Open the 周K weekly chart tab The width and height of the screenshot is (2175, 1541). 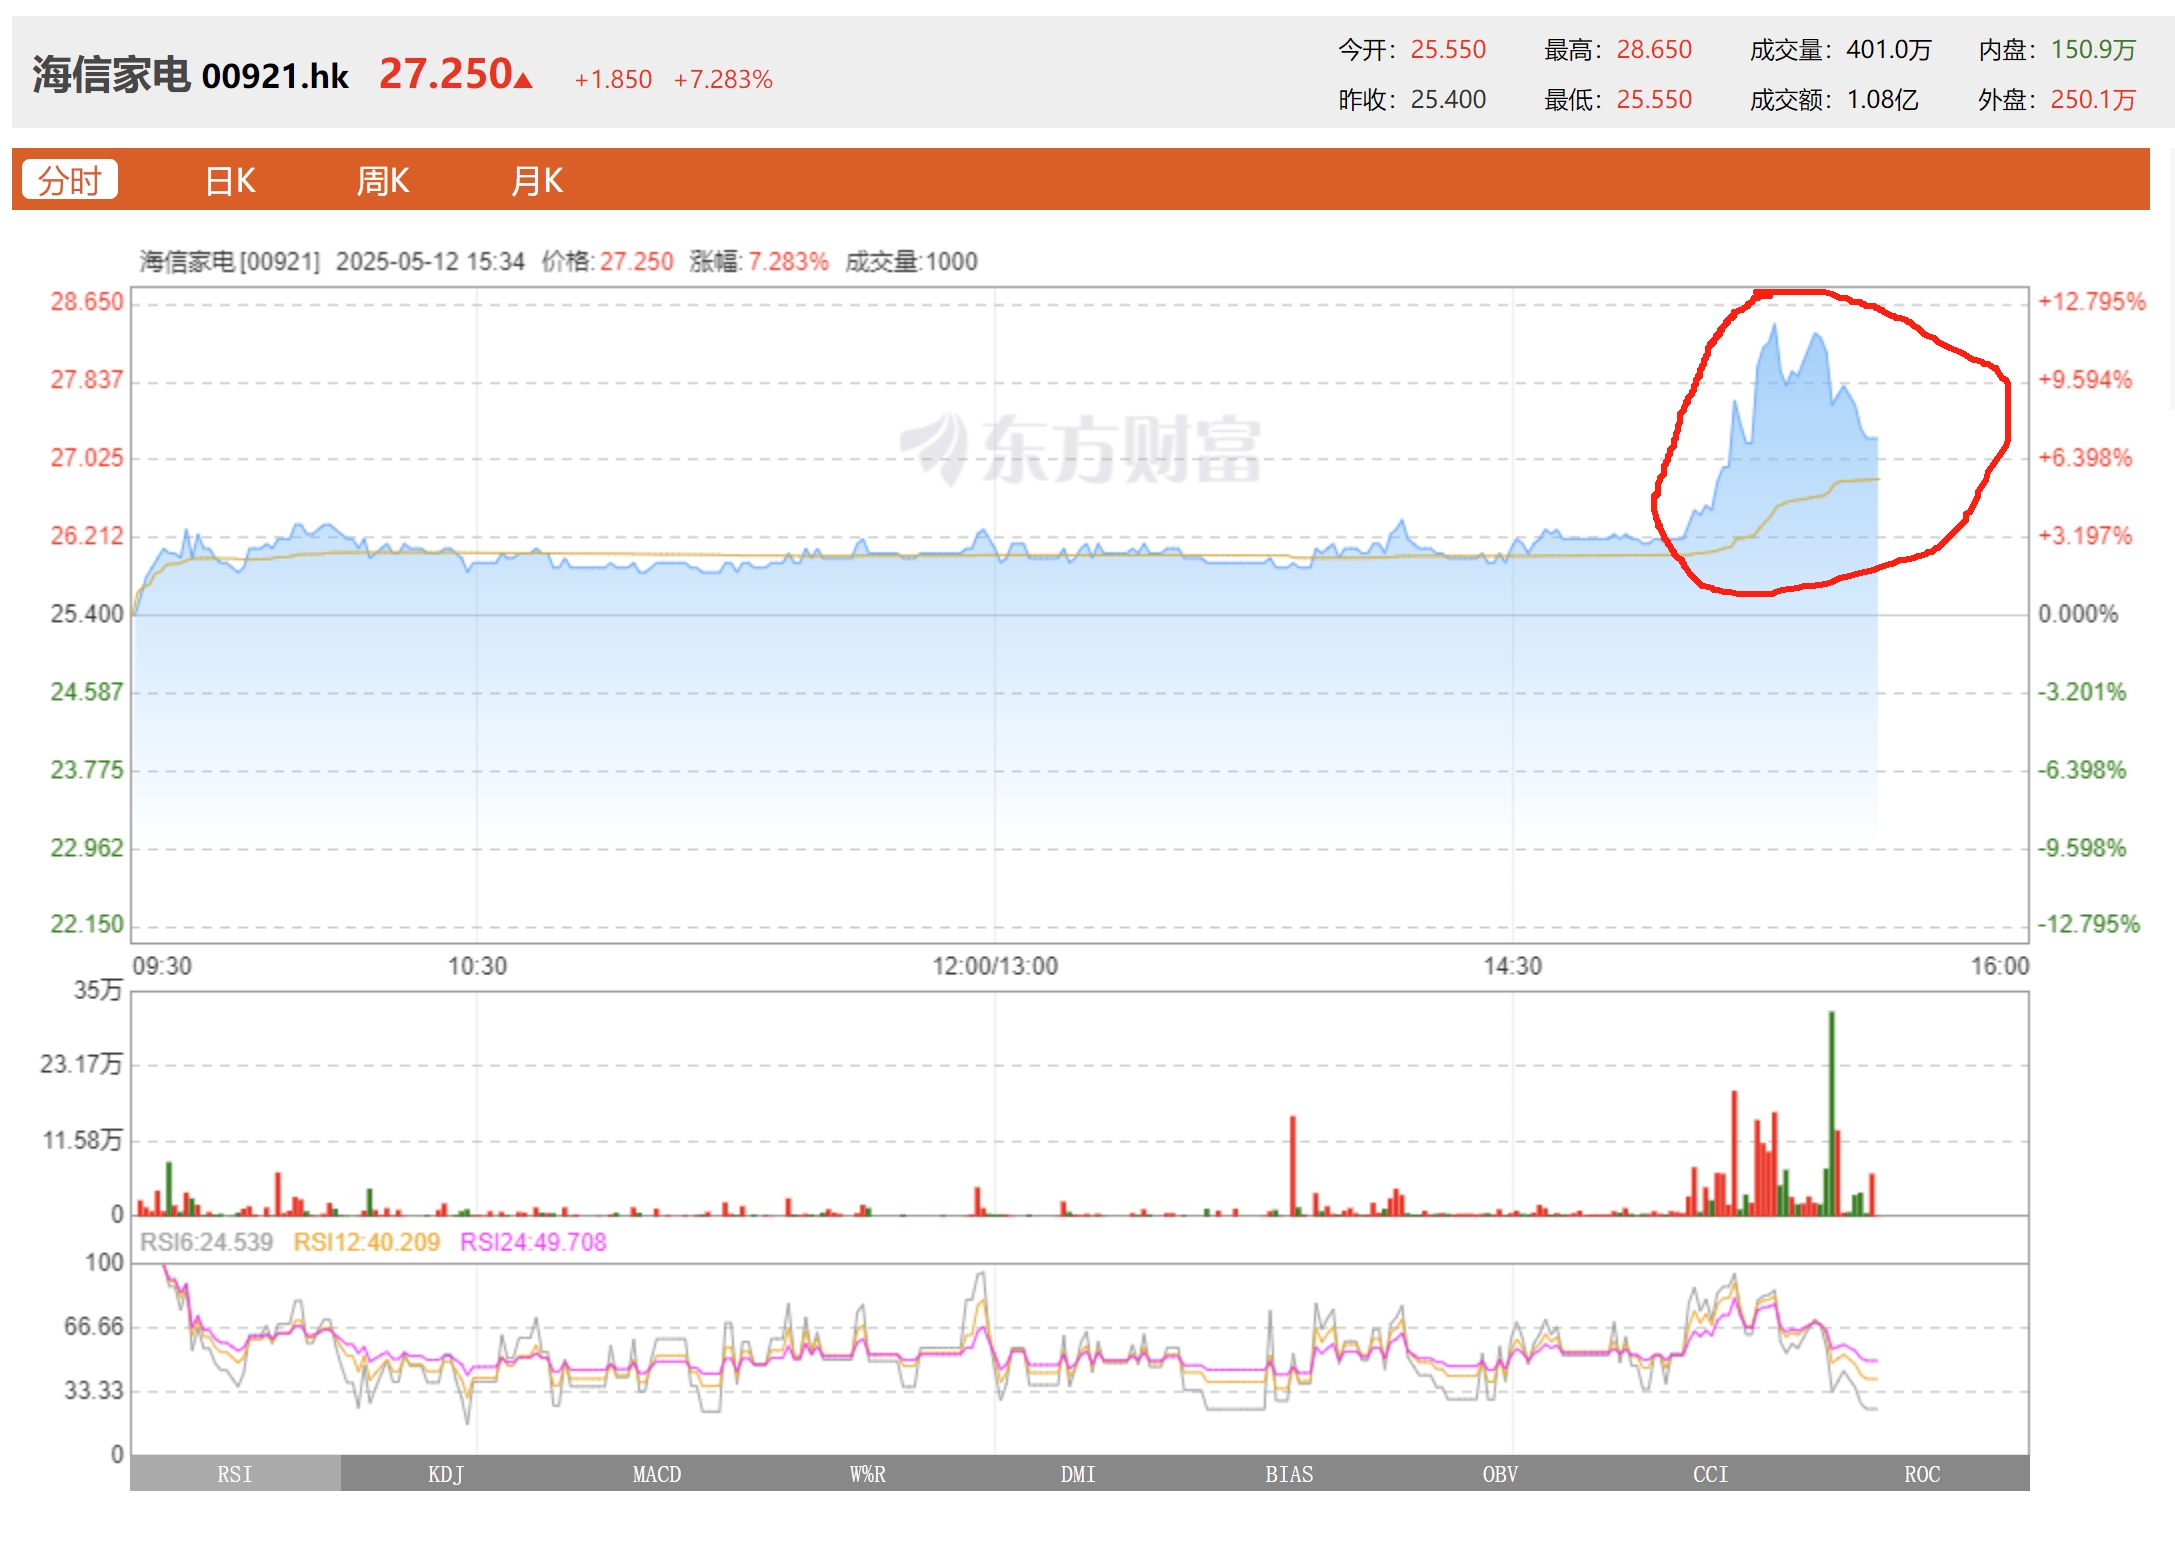[383, 181]
